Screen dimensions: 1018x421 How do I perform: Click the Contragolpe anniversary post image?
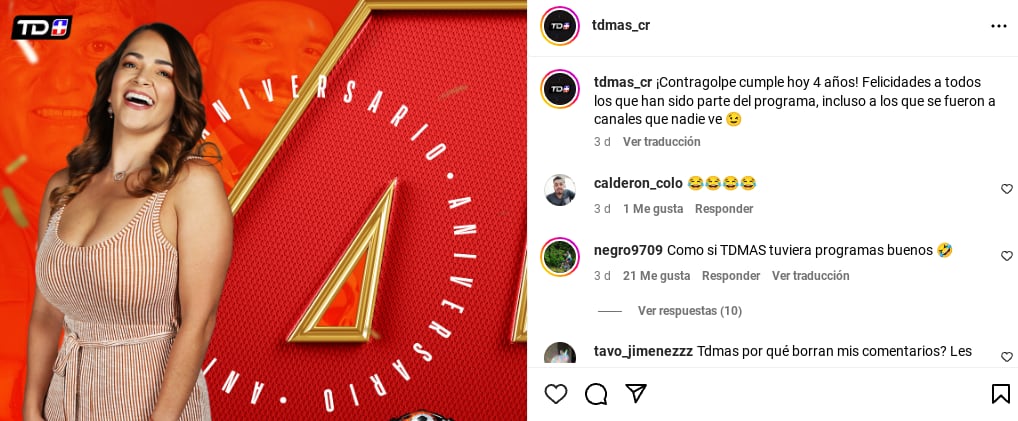[263, 210]
